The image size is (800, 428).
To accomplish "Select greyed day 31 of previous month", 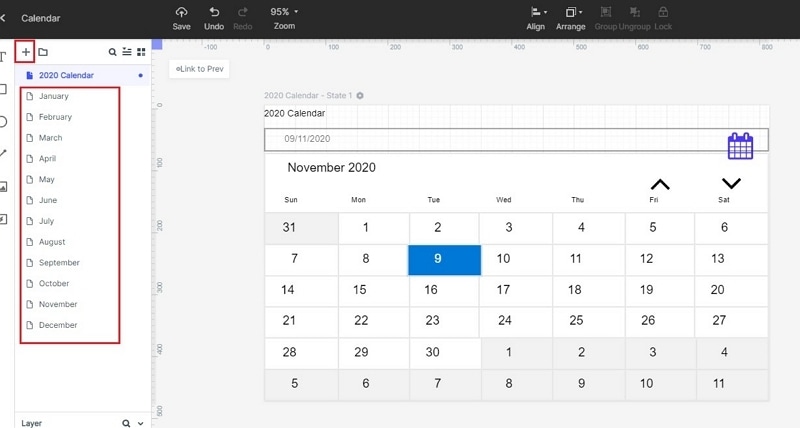I will (302, 228).
